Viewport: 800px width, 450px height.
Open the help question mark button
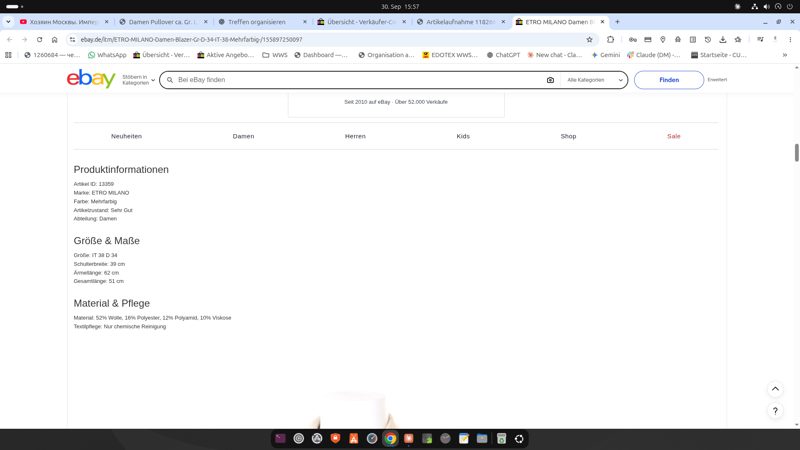pos(775,411)
